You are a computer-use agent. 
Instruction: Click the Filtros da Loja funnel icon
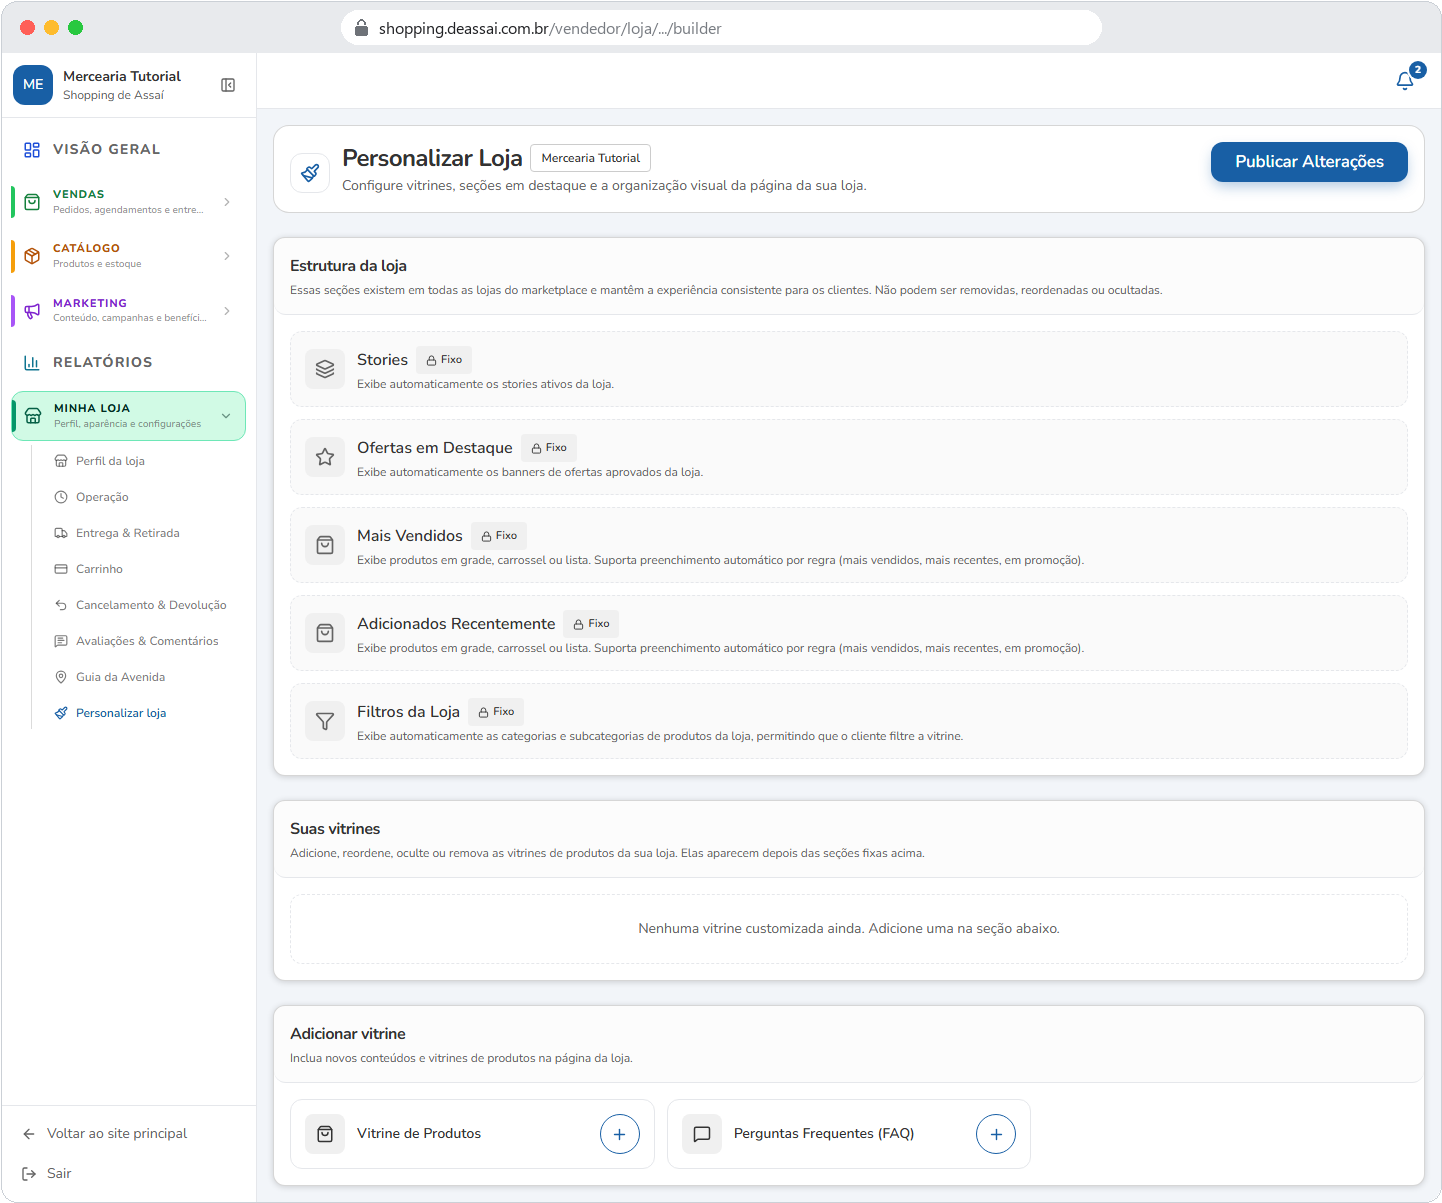click(x=325, y=721)
